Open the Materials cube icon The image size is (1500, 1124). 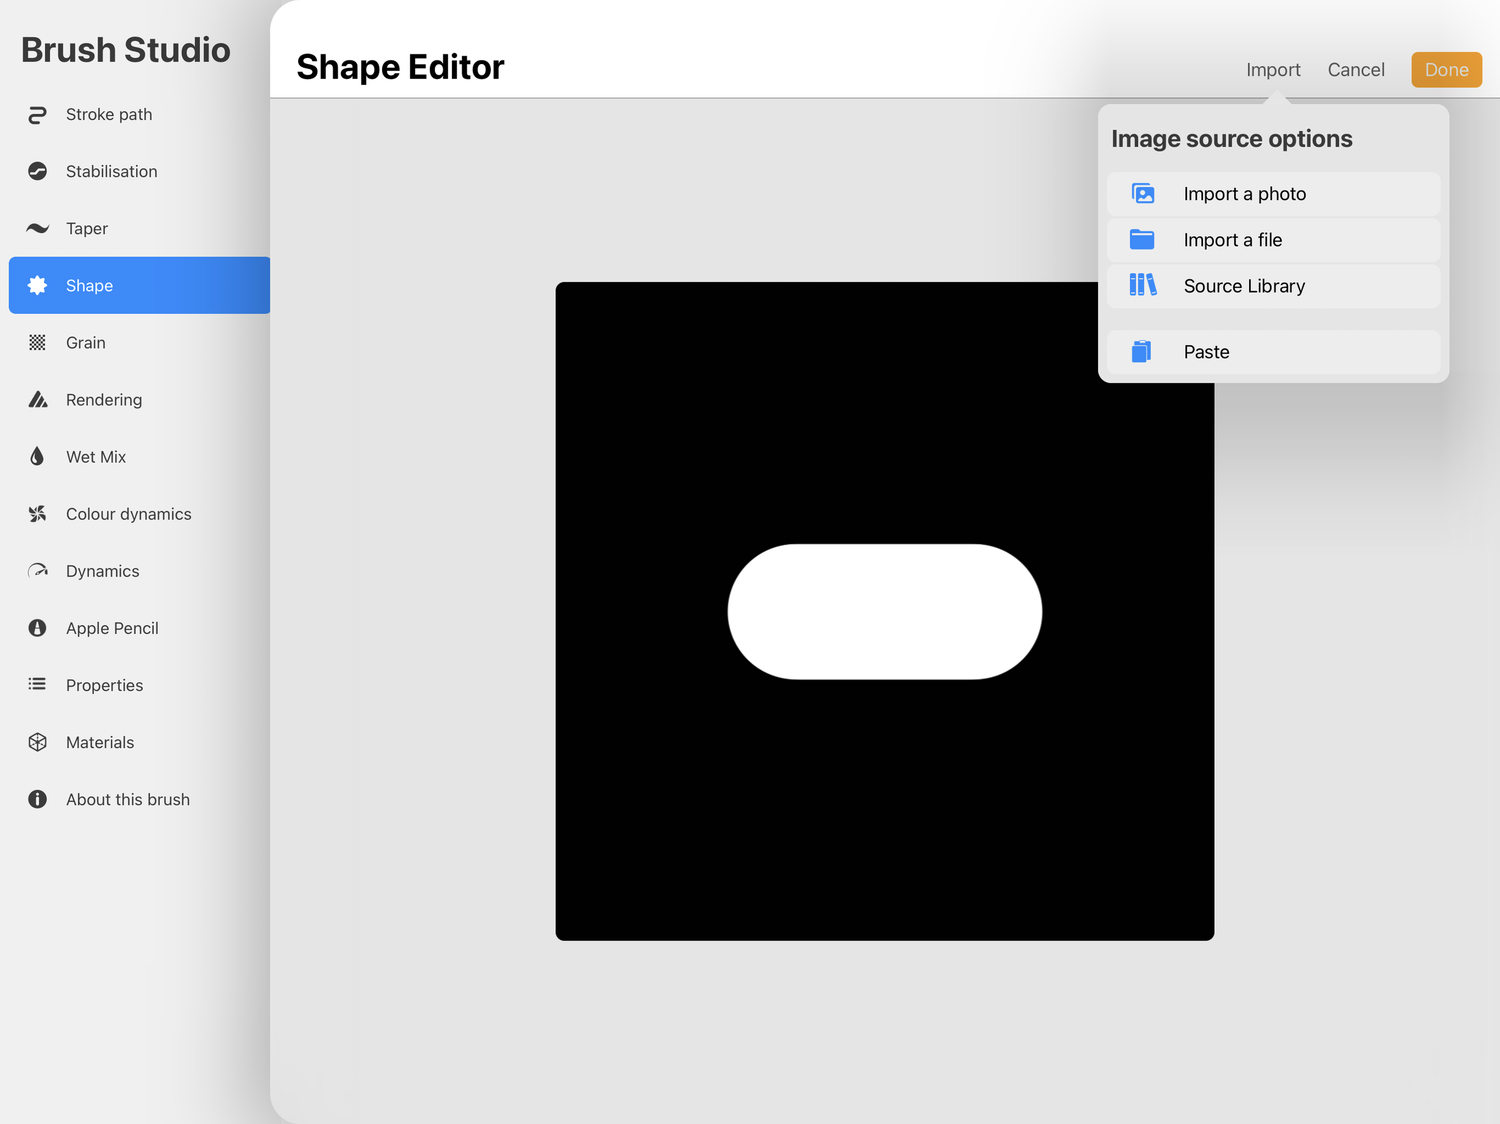pos(37,742)
